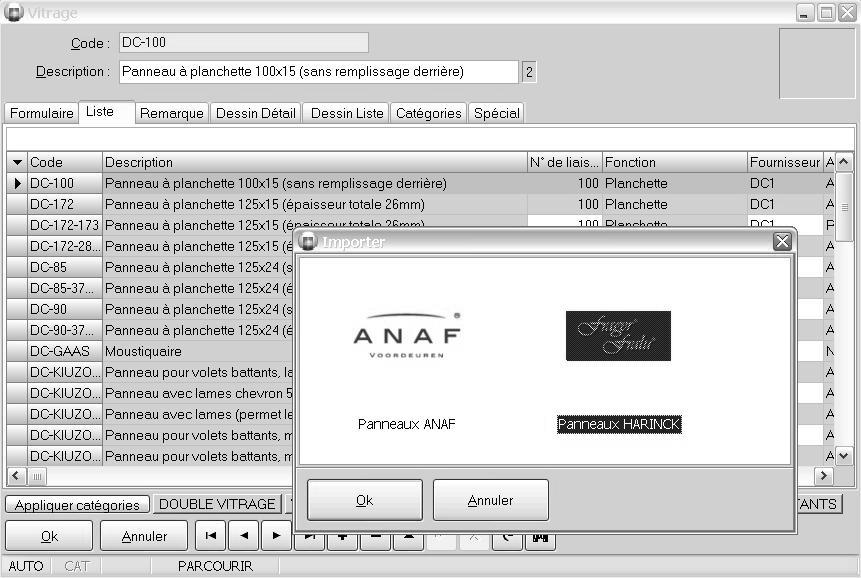Open the Catégories tab
The width and height of the screenshot is (861, 578).
[429, 113]
